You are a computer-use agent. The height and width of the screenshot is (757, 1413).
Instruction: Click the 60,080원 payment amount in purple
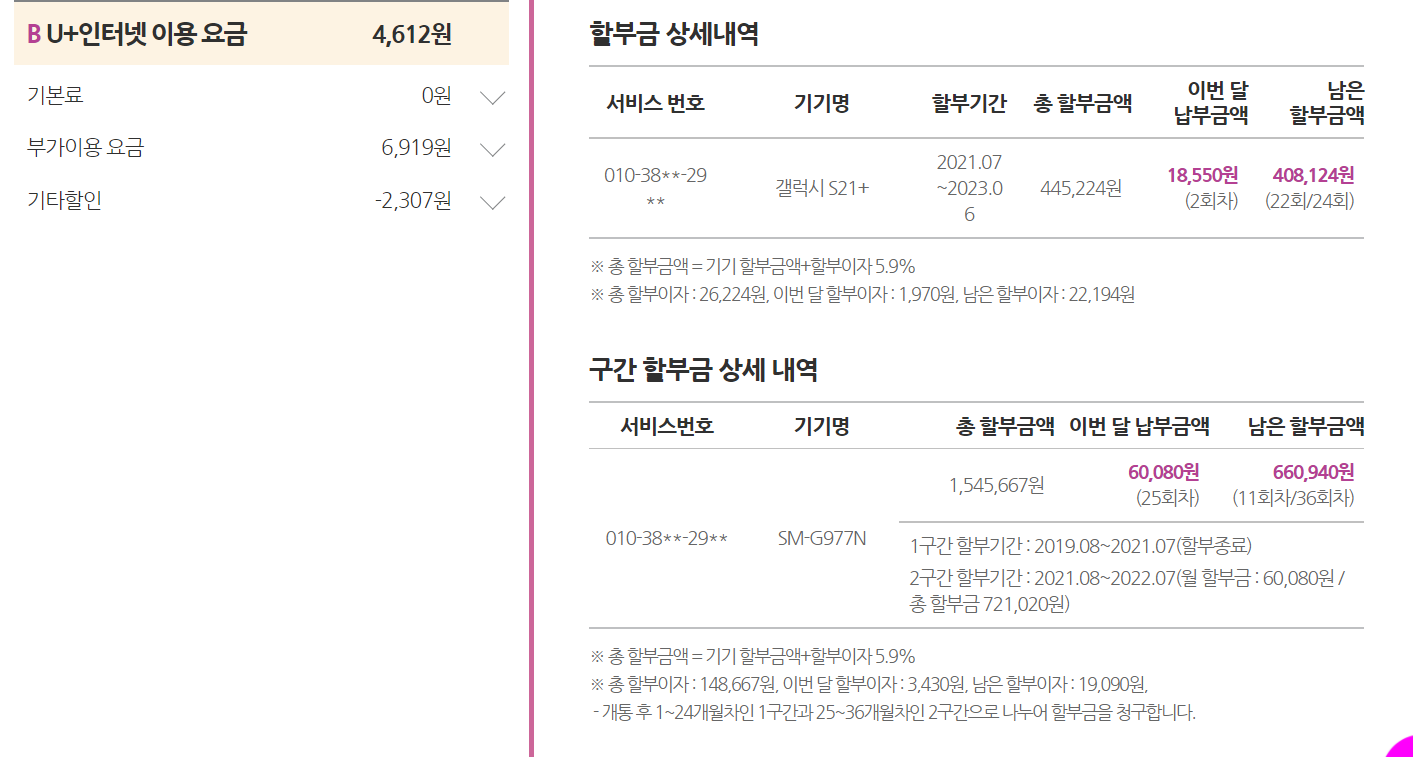(x=1163, y=471)
